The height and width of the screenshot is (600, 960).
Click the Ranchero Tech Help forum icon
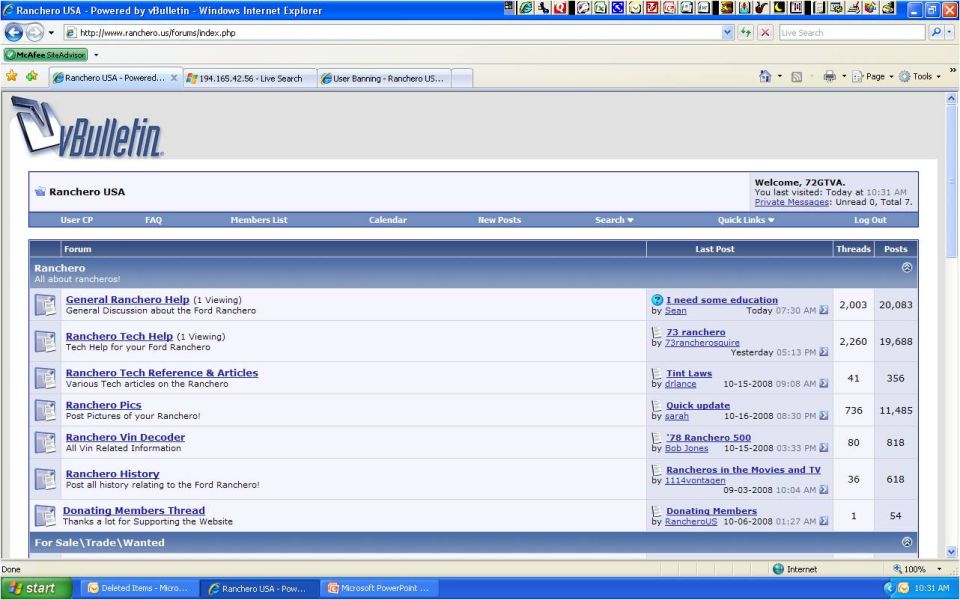[x=45, y=342]
